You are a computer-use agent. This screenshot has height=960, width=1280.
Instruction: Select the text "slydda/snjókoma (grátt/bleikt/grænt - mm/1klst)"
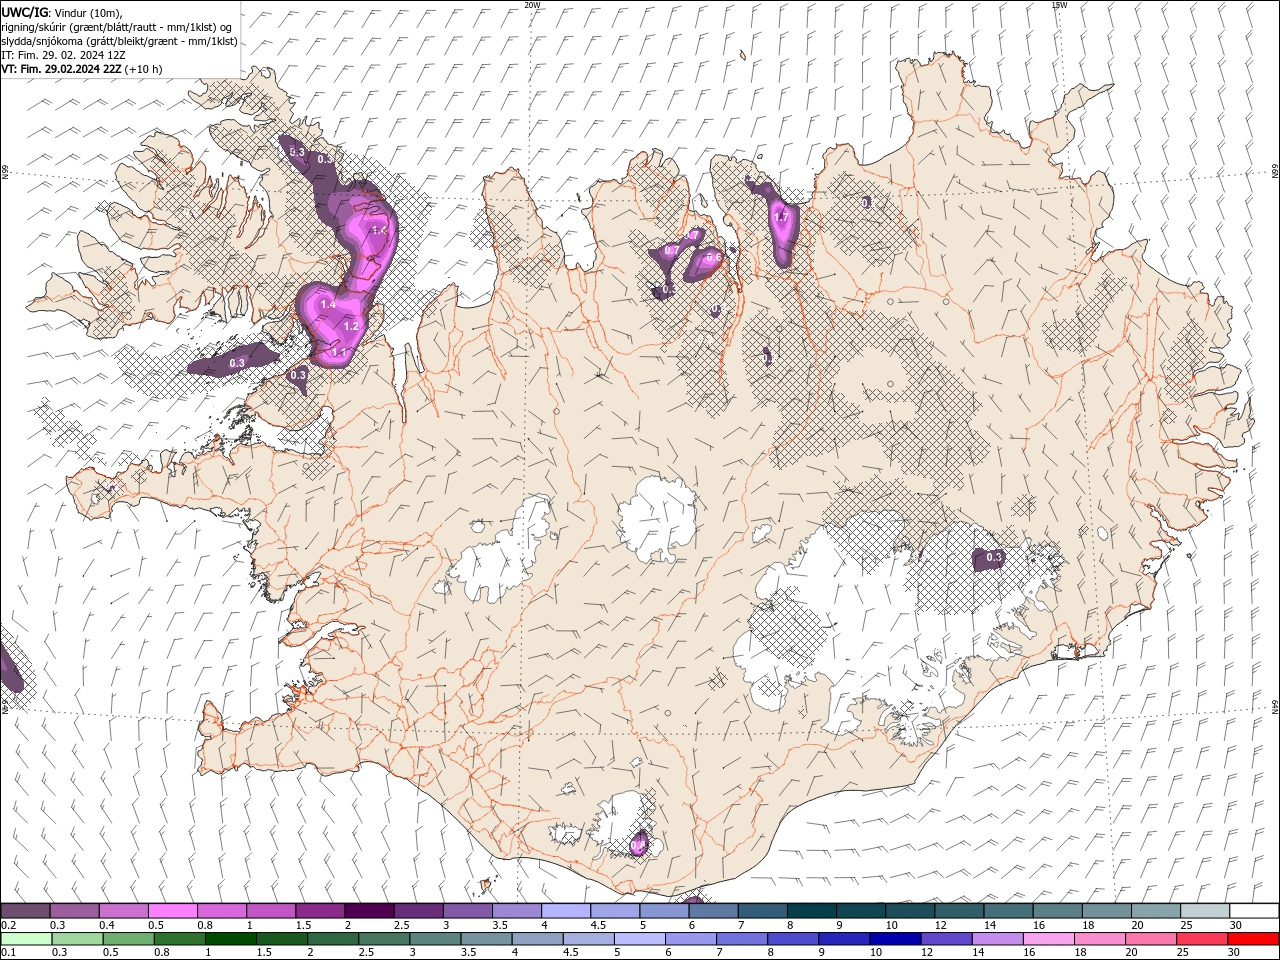click(119, 41)
